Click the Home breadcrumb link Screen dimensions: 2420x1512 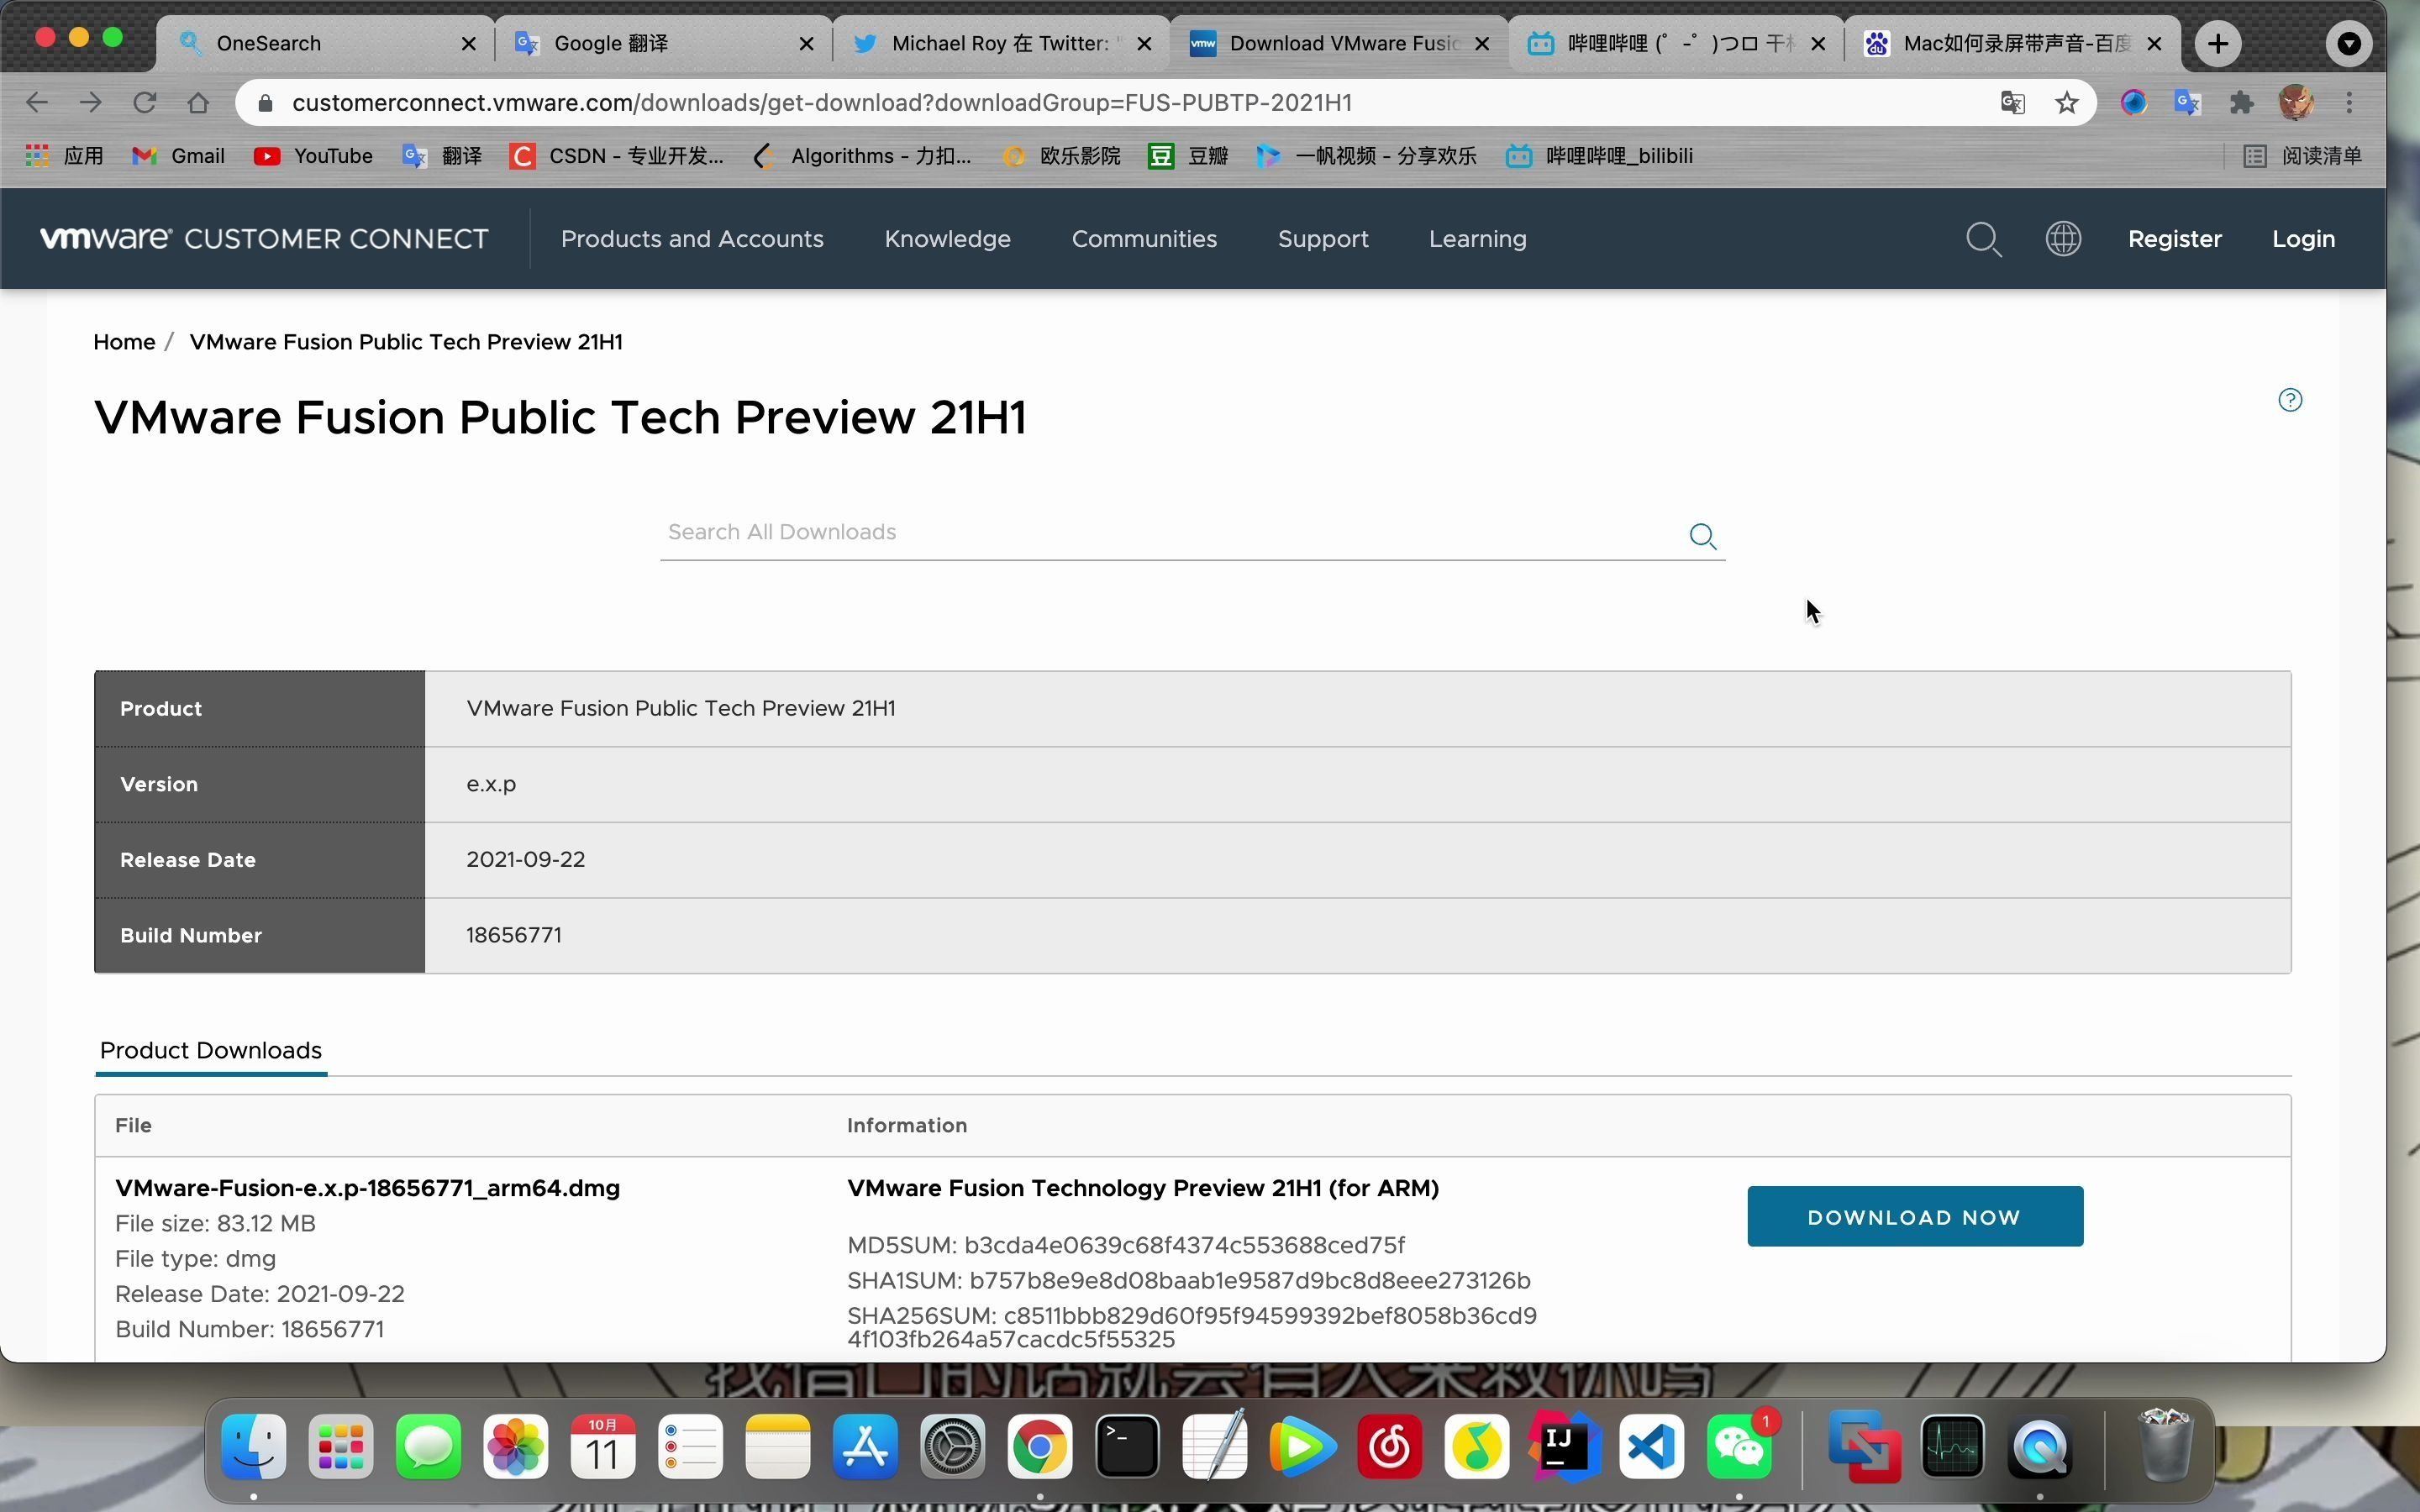coord(124,342)
